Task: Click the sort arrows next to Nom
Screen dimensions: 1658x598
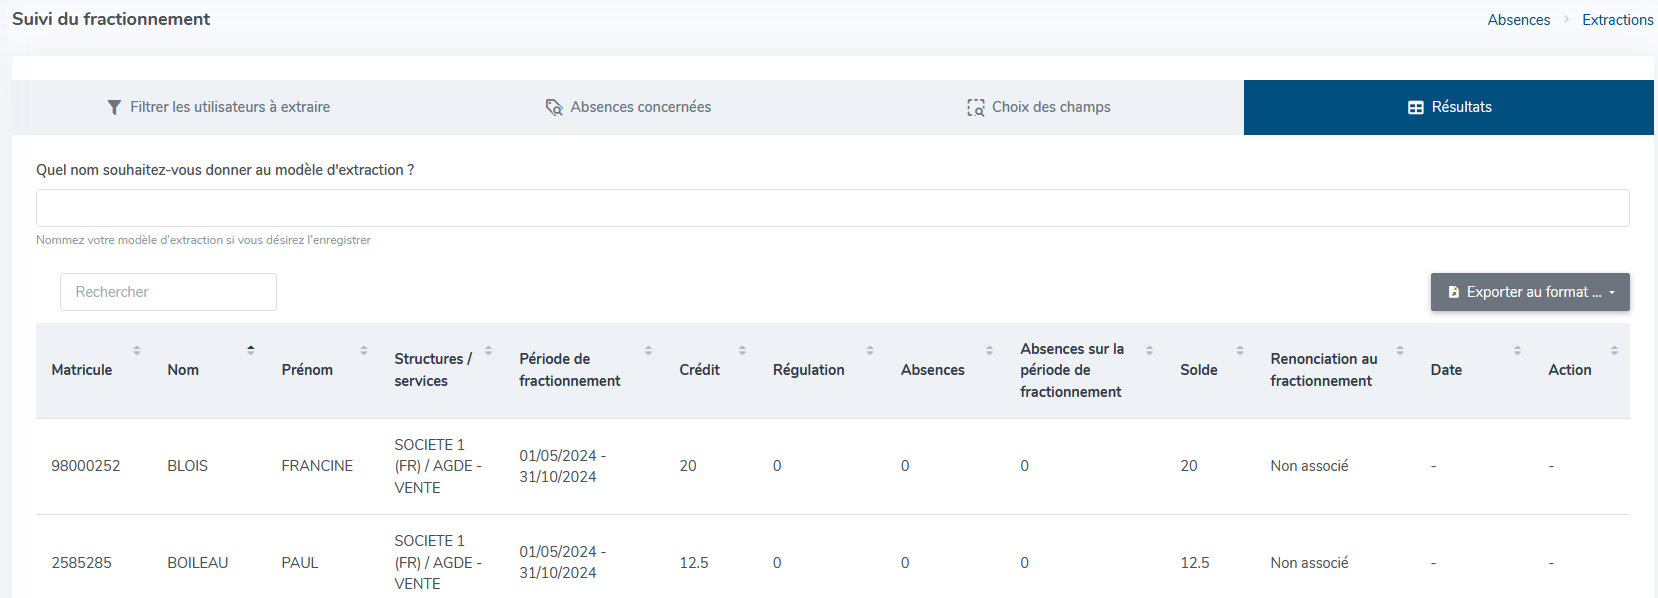Action: pos(251,350)
